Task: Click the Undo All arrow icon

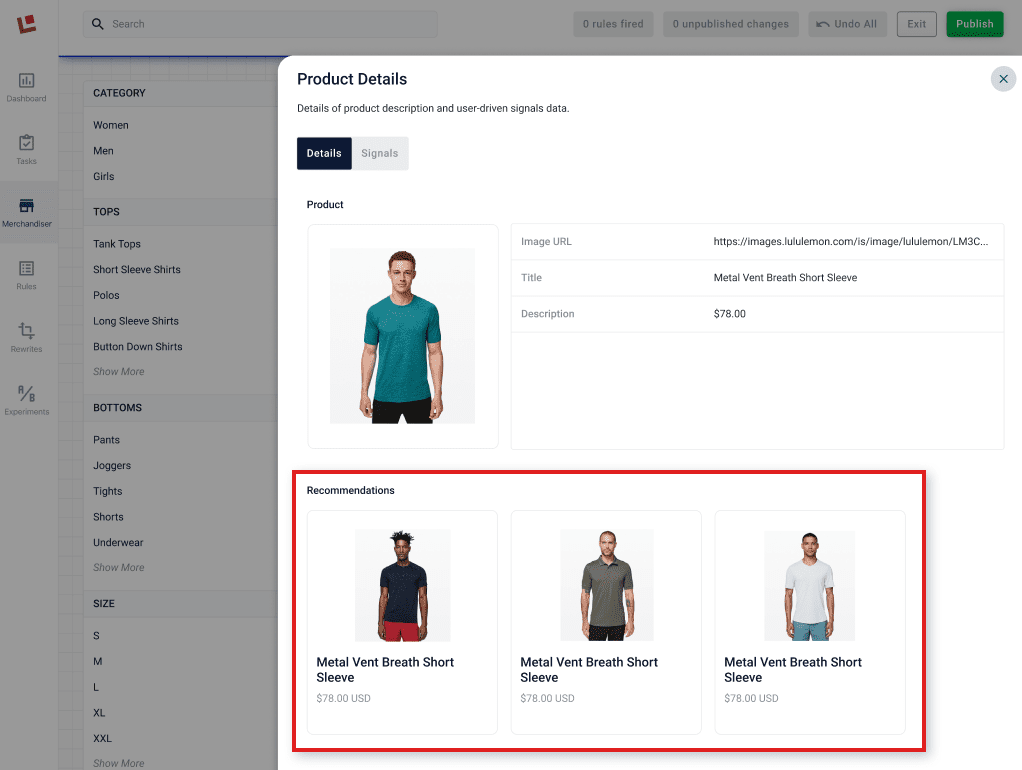Action: tap(823, 24)
